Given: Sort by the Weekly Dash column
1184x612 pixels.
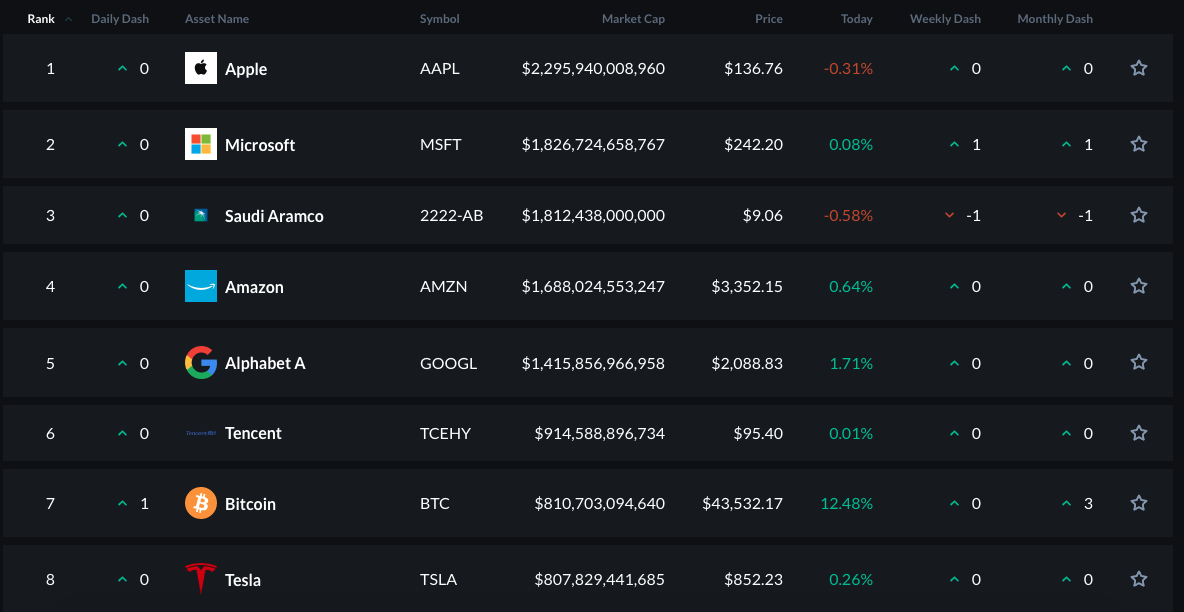Looking at the screenshot, I should coord(945,19).
